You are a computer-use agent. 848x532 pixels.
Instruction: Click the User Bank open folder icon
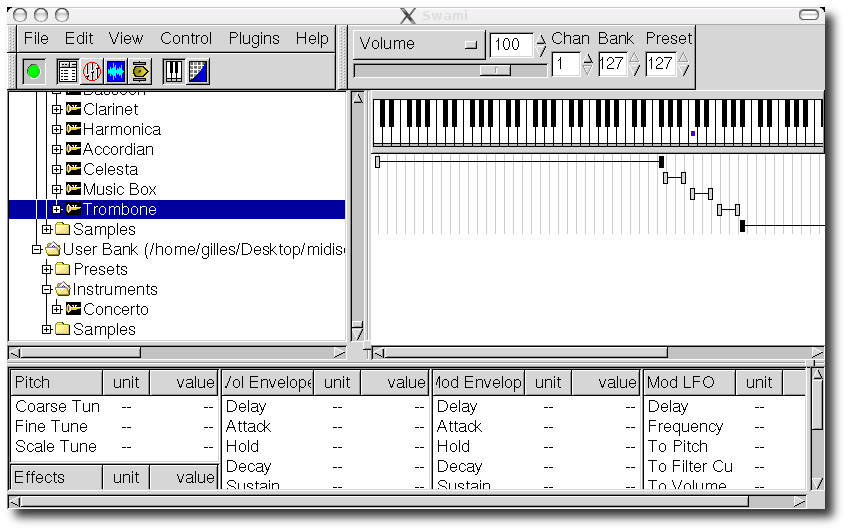pos(53,249)
